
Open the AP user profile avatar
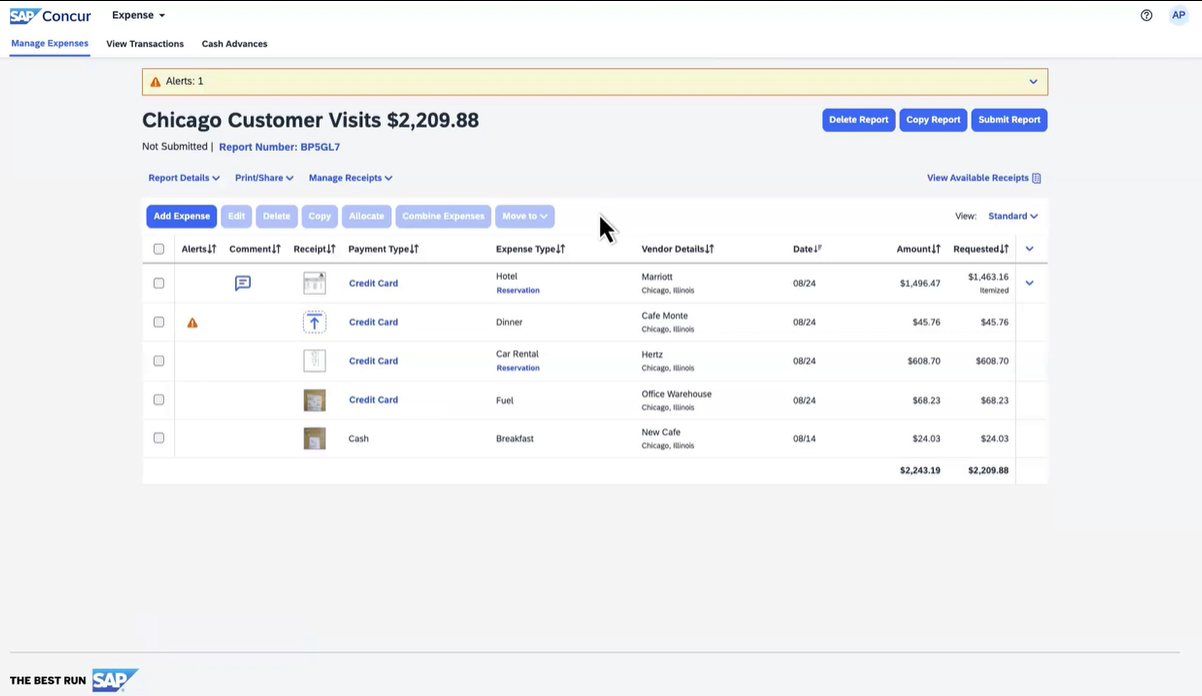click(x=1178, y=15)
